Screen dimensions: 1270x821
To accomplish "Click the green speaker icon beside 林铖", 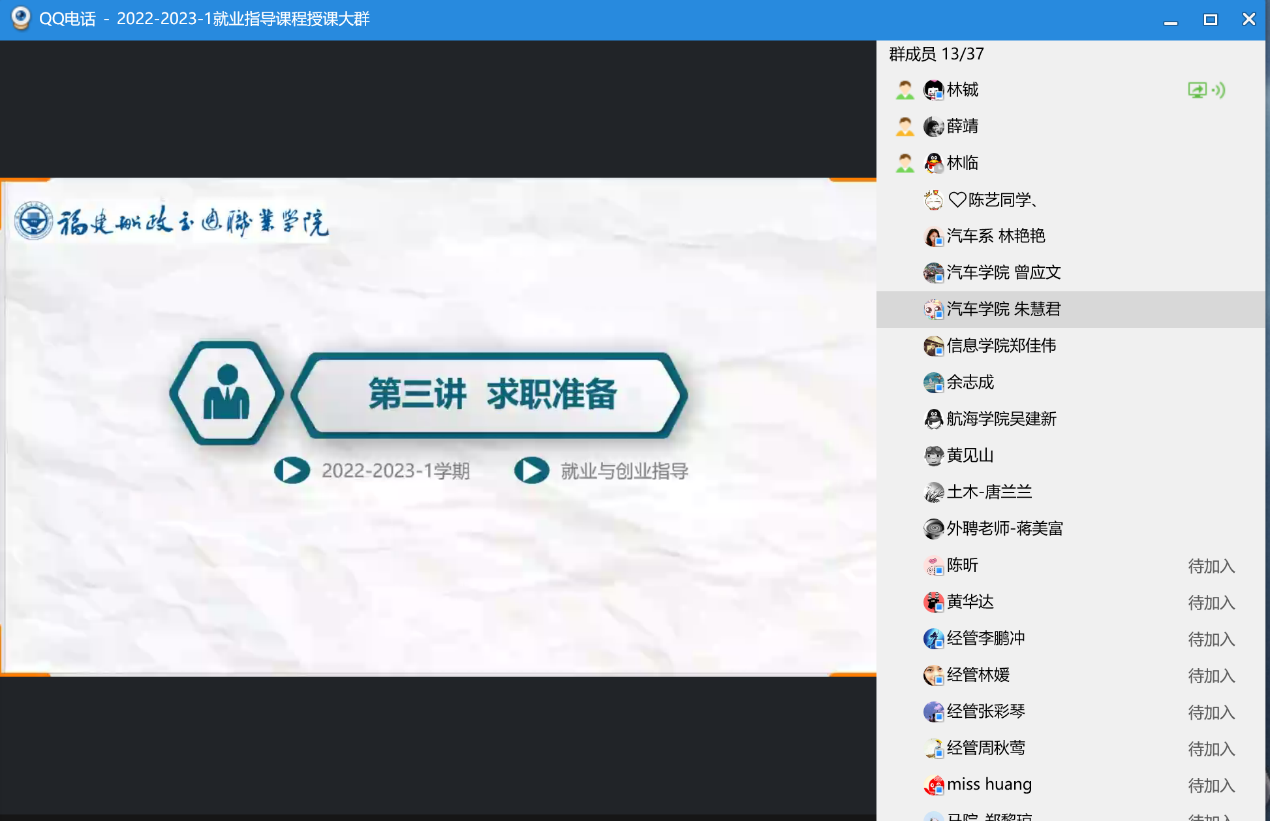I will click(1219, 90).
